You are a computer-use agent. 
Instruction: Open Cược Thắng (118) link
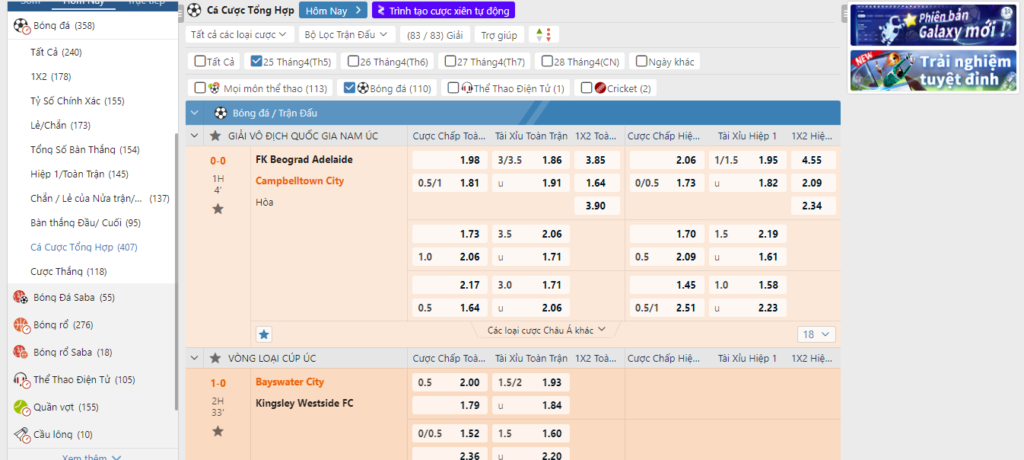[69, 271]
